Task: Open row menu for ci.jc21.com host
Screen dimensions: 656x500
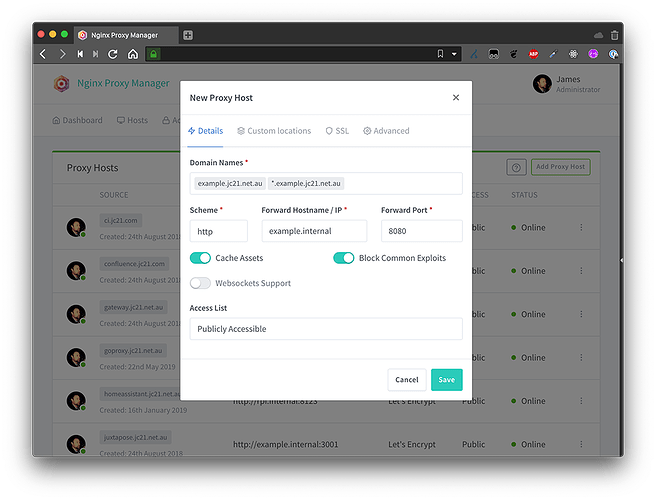Action: coord(581,227)
